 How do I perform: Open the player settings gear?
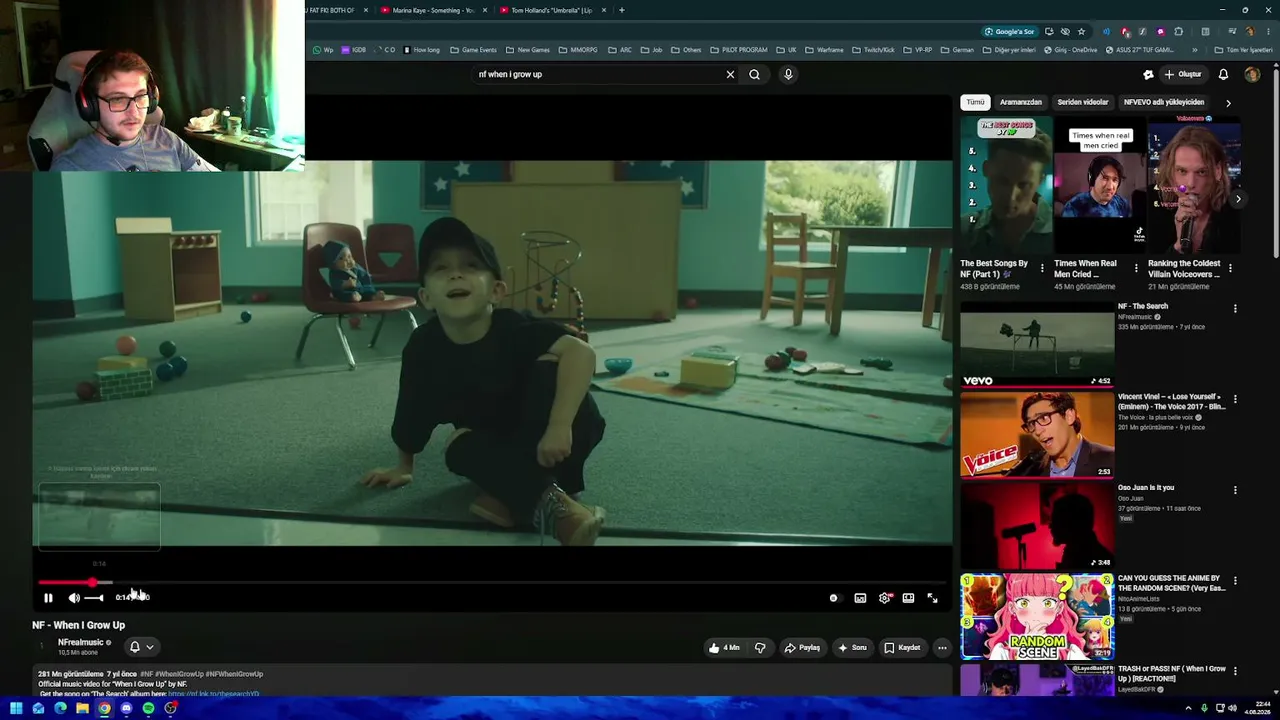884,598
